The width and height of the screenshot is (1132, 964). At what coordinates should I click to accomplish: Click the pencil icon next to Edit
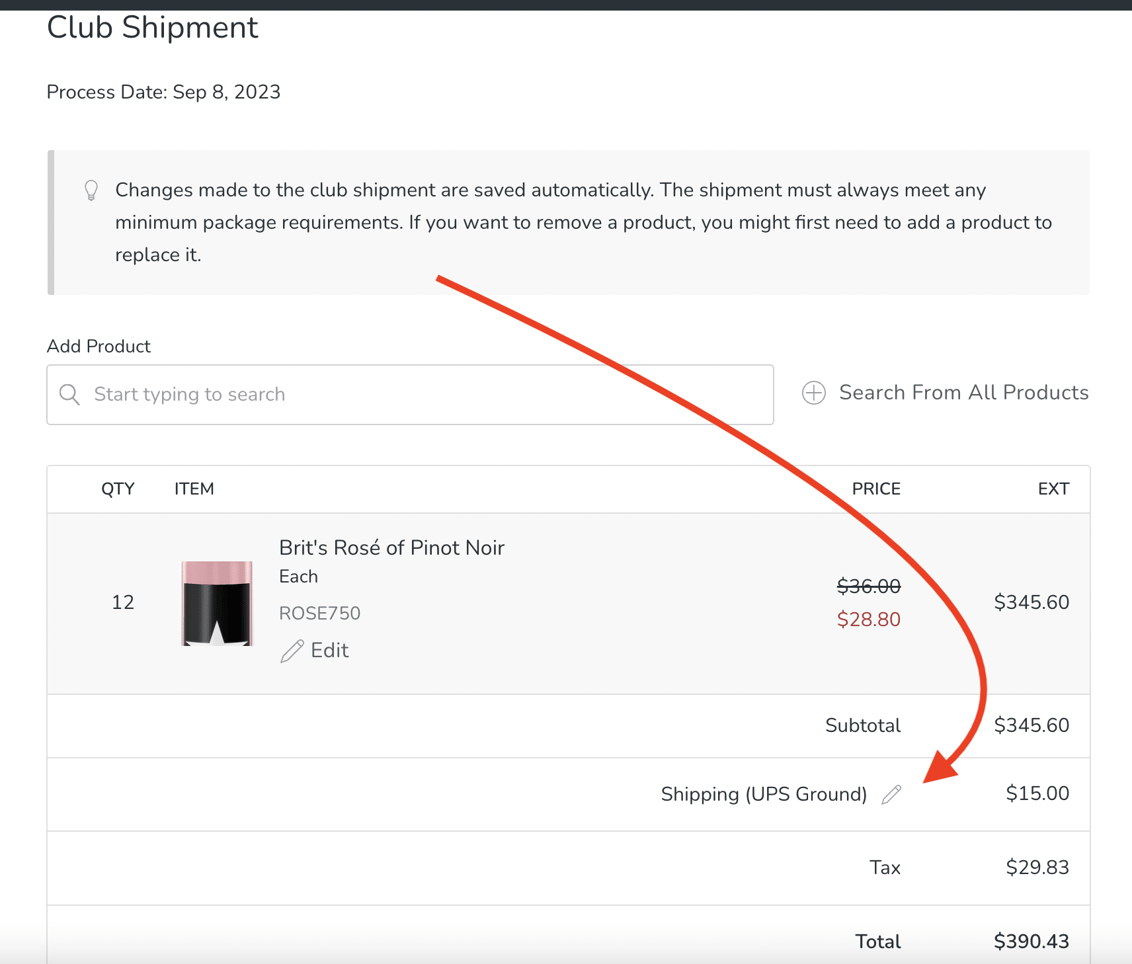290,650
